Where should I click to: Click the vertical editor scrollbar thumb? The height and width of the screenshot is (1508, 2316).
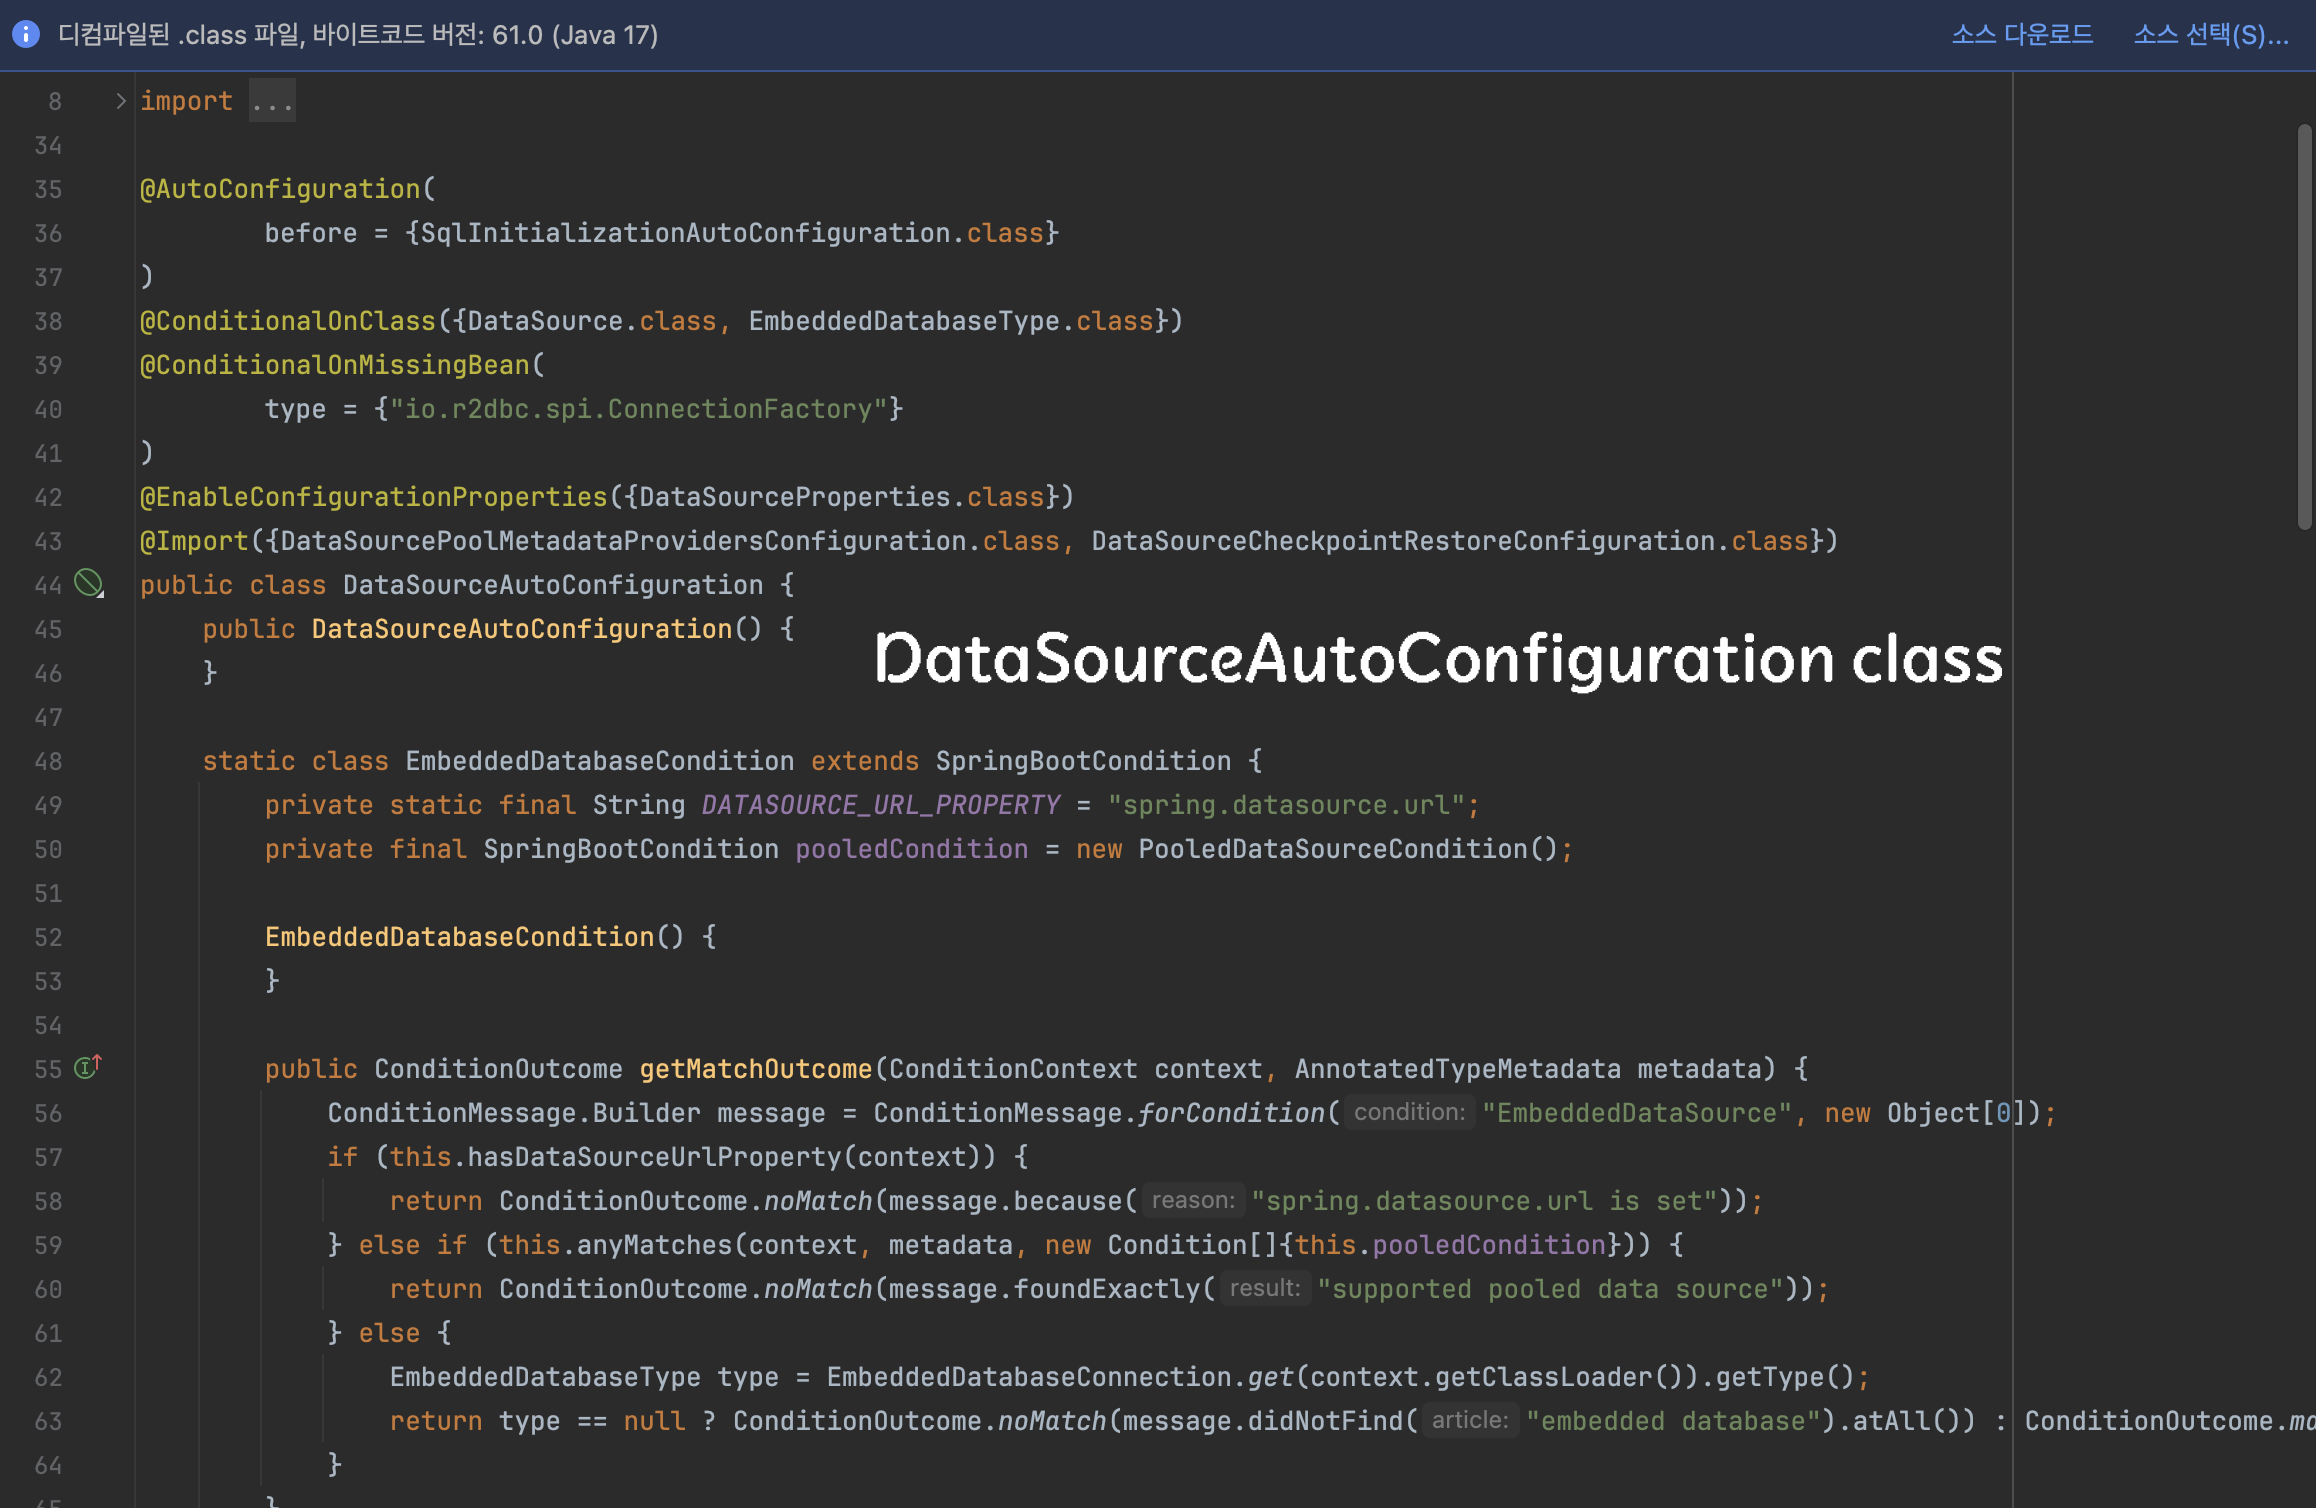tap(2304, 326)
